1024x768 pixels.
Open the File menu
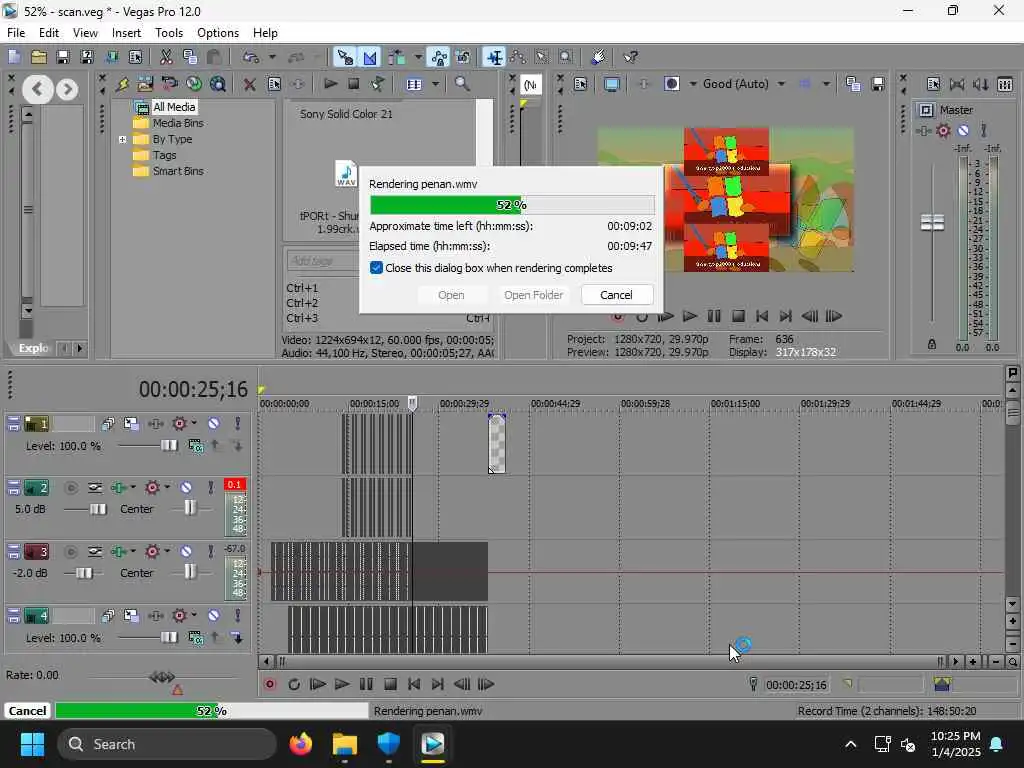(x=16, y=33)
